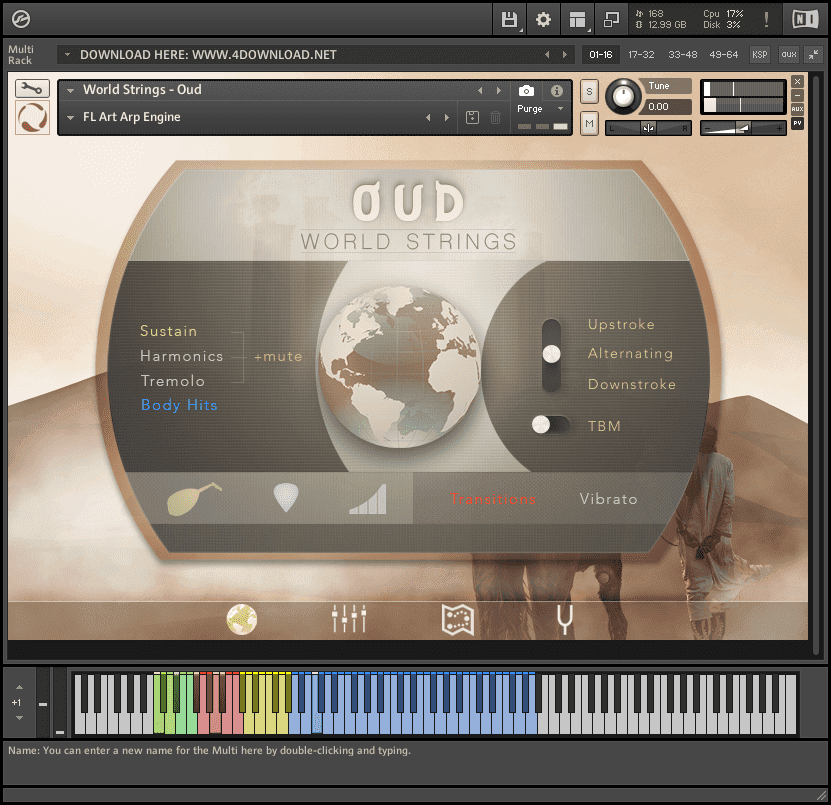Viewport: 831px width, 805px height.
Task: Click the rotating globe in the center
Action: (x=399, y=367)
